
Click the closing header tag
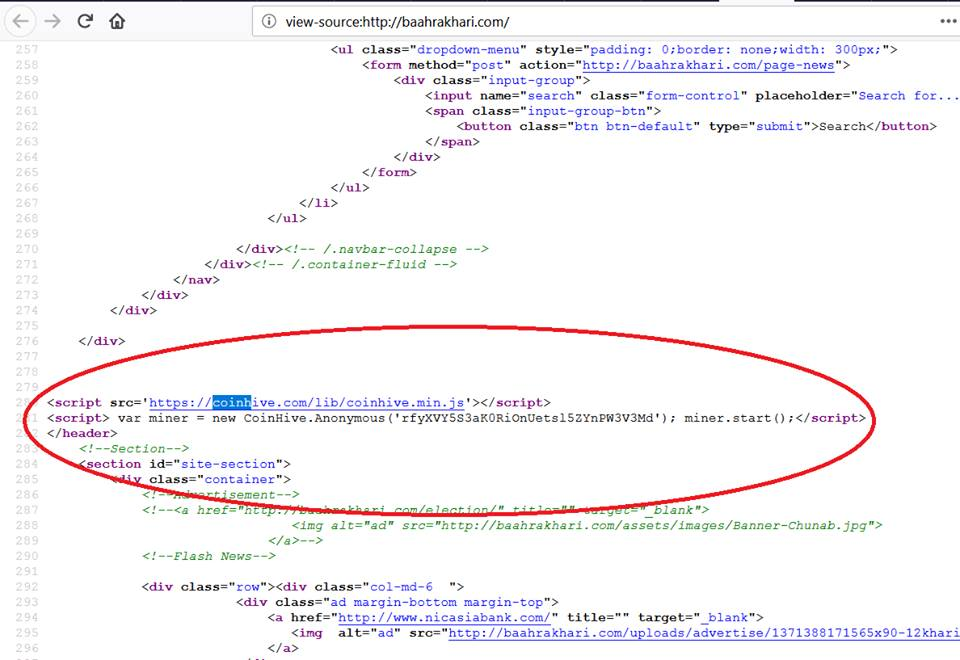[82, 433]
